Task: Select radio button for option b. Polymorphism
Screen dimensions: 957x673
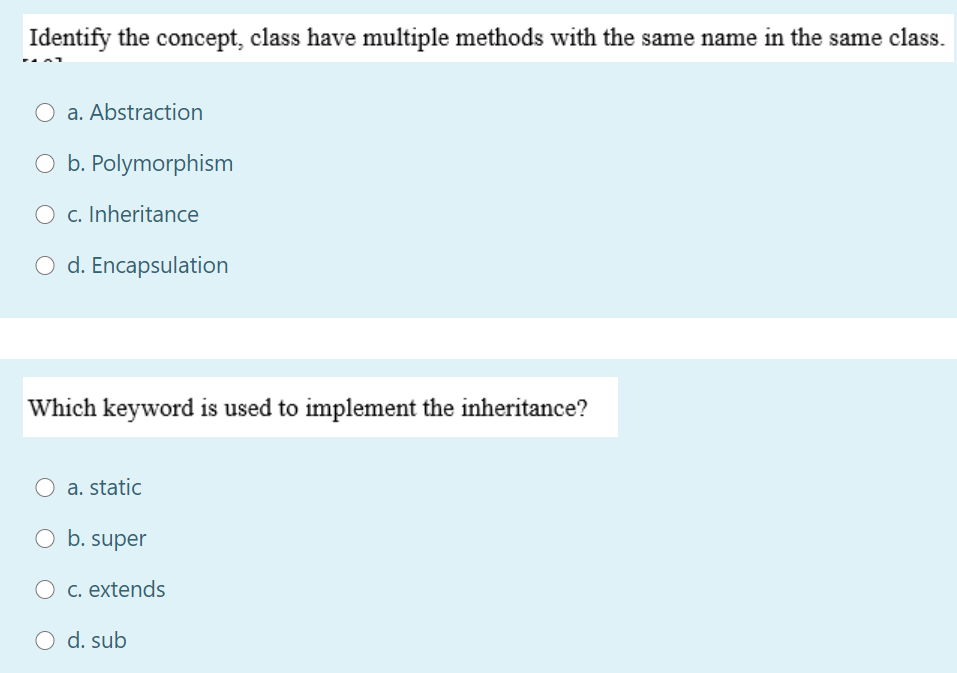Action: (45, 163)
